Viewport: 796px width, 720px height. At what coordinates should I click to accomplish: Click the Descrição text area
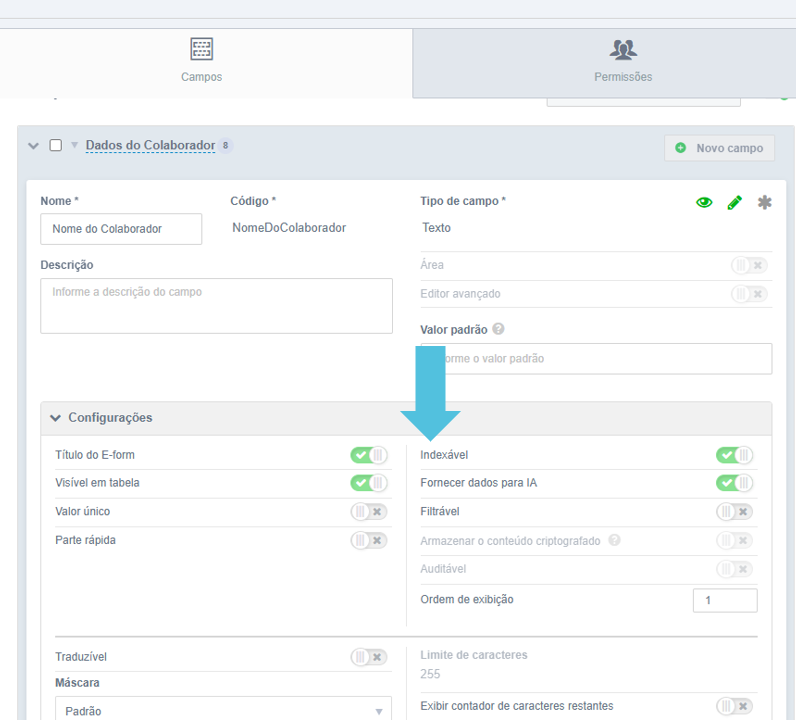[x=216, y=306]
